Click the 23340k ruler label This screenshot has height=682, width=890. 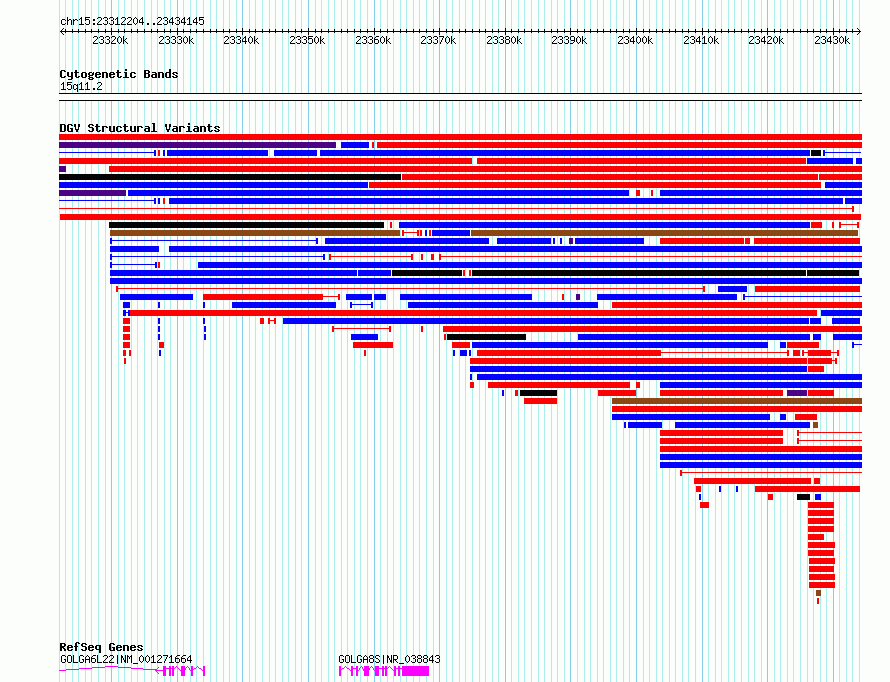(x=241, y=41)
